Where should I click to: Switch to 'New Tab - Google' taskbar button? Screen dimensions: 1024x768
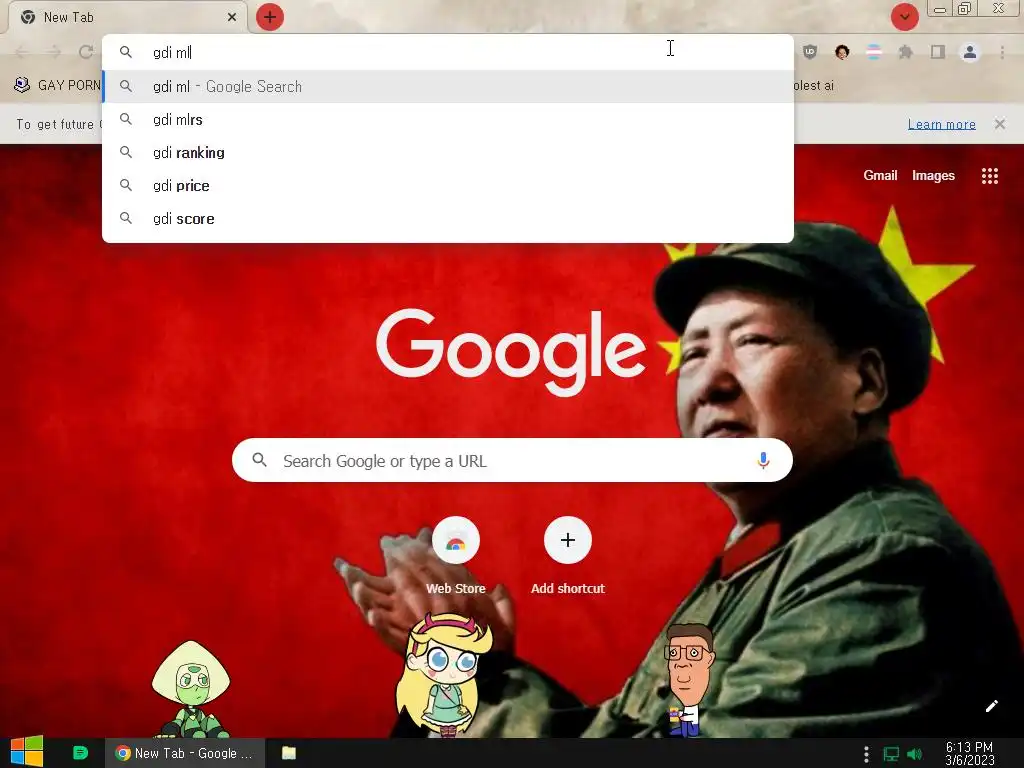click(x=185, y=753)
